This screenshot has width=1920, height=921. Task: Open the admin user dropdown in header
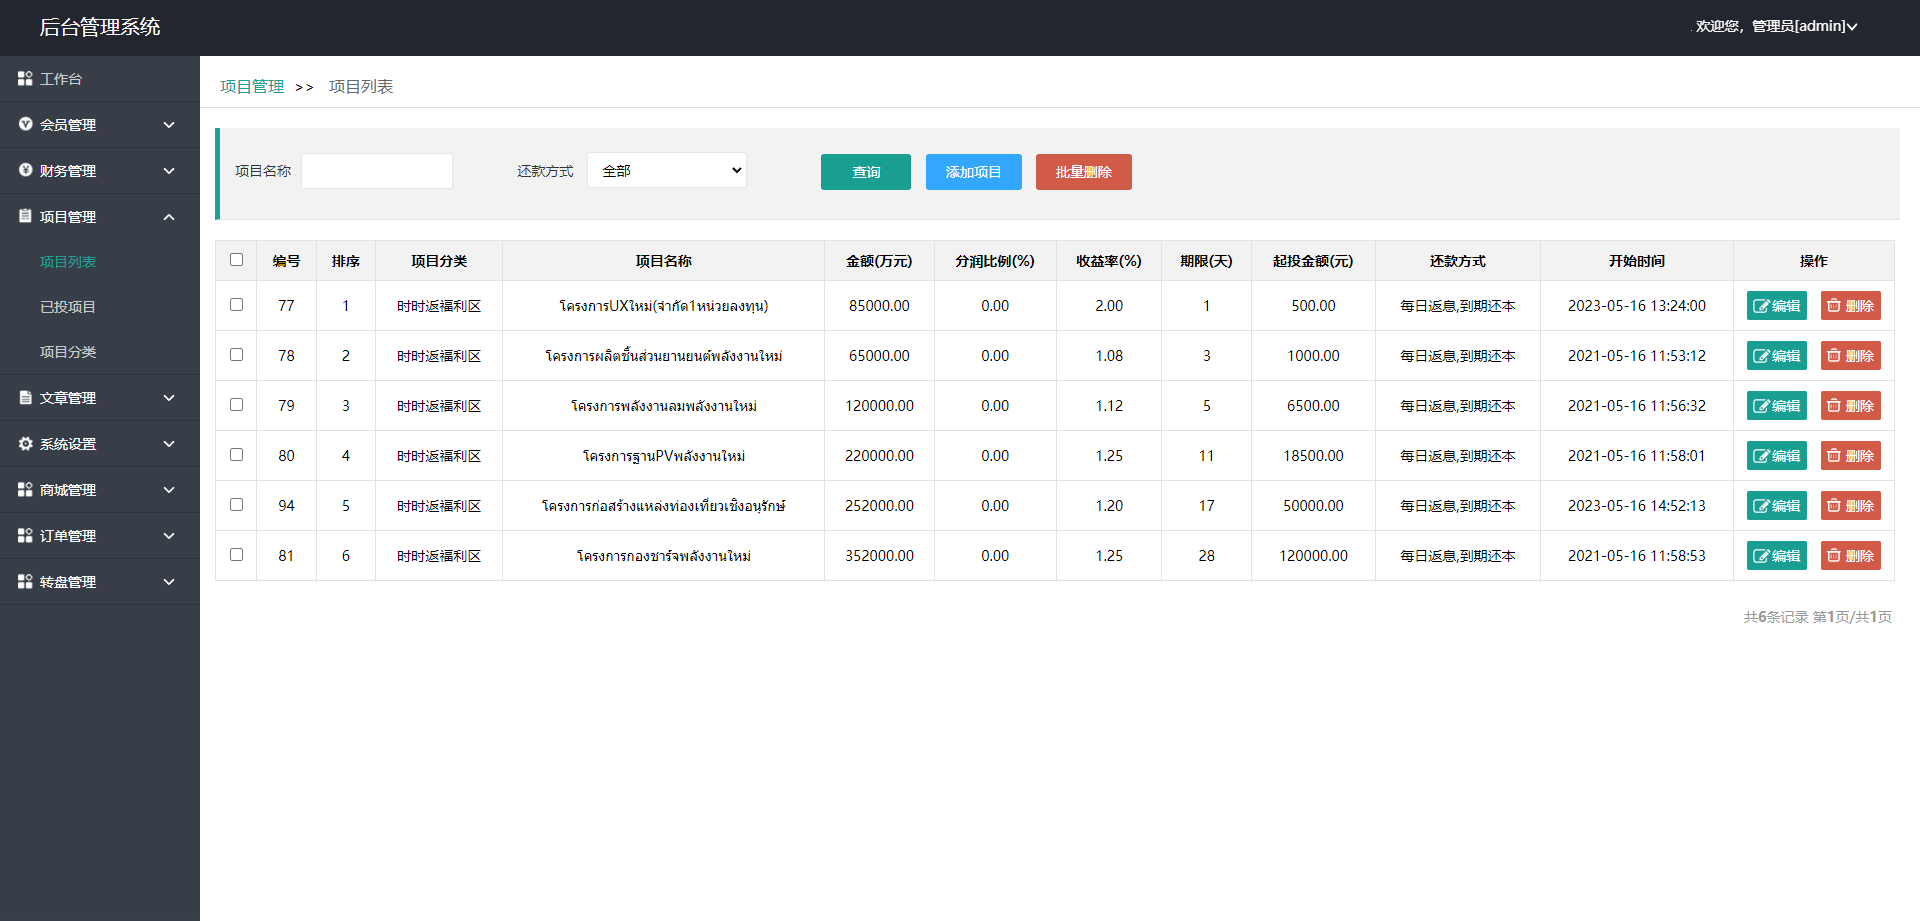click(x=1776, y=26)
